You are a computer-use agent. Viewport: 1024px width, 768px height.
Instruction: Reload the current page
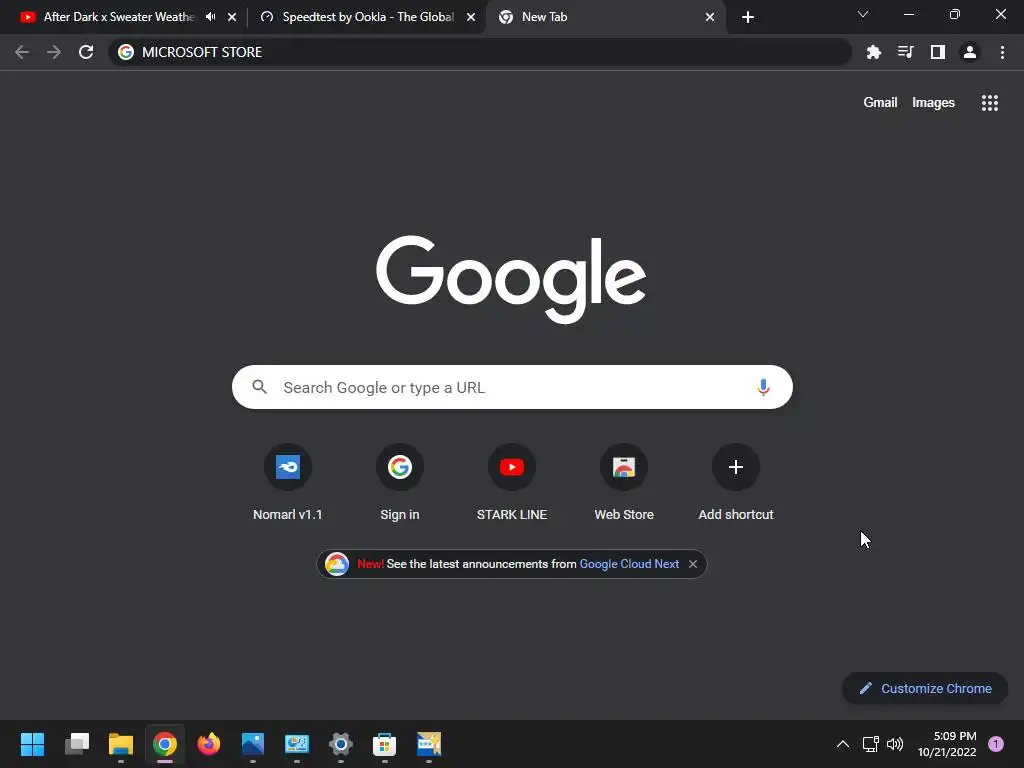(x=86, y=52)
